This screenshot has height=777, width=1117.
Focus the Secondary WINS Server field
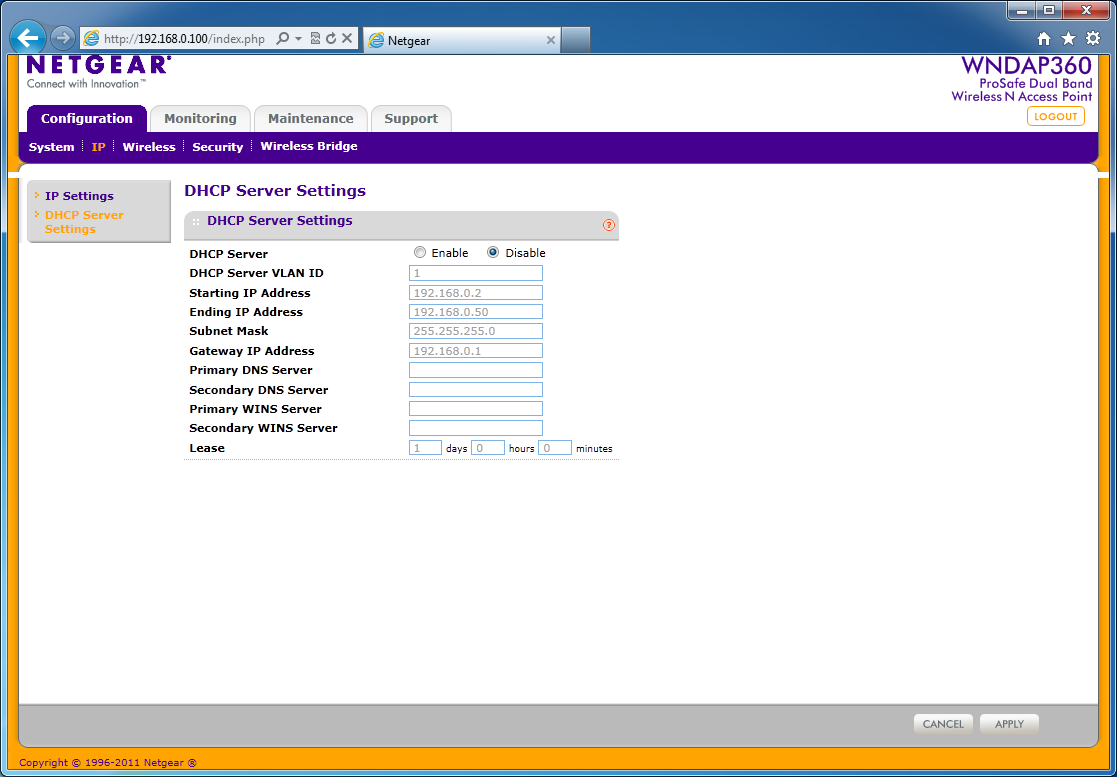point(476,428)
